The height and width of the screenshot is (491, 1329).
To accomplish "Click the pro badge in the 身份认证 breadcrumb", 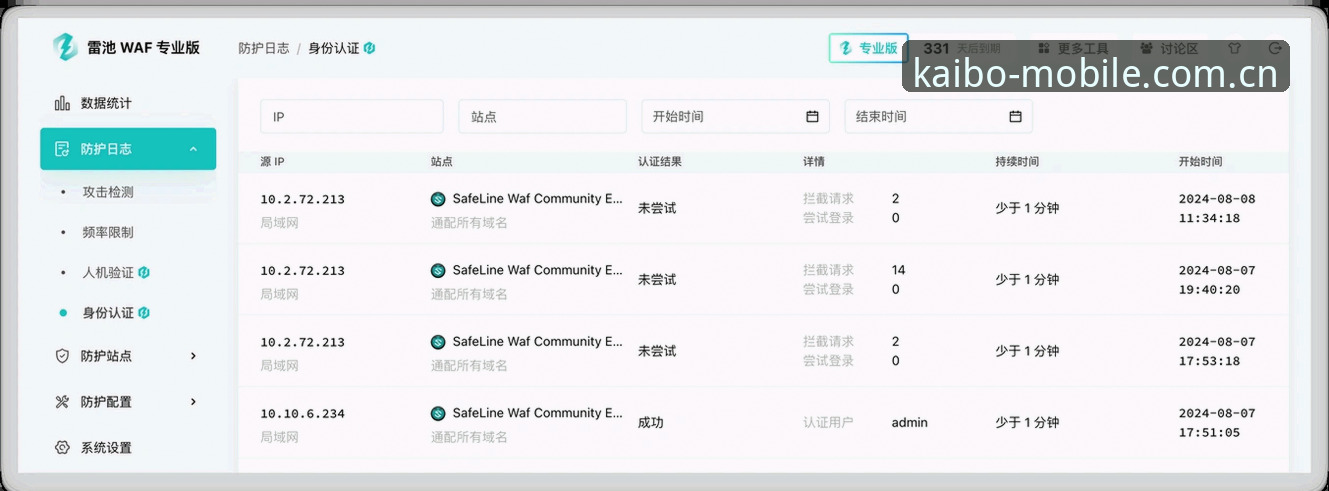I will (x=369, y=48).
